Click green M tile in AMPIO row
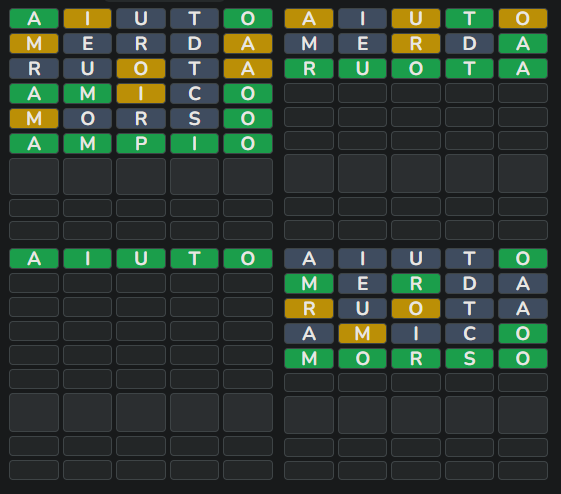This screenshot has width=561, height=494. click(x=87, y=143)
